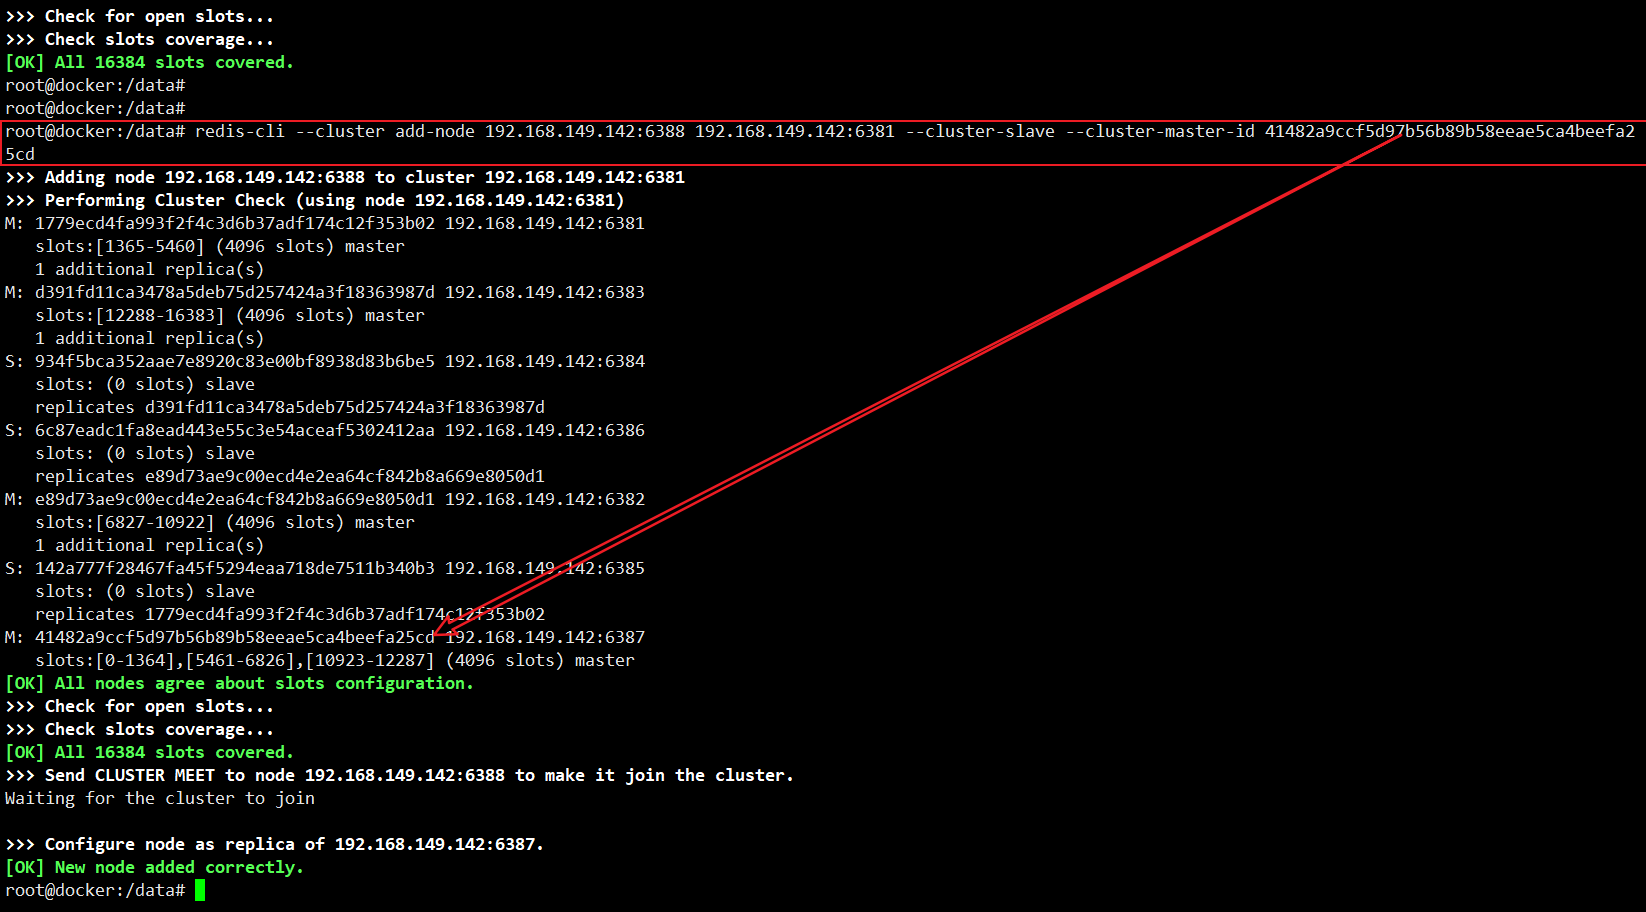Viewport: 1646px width, 912px height.
Task: Click 'replicates 1779ecd4fa993f2f4c3d6b37adf174c12f353b02' line
Action: [290, 614]
